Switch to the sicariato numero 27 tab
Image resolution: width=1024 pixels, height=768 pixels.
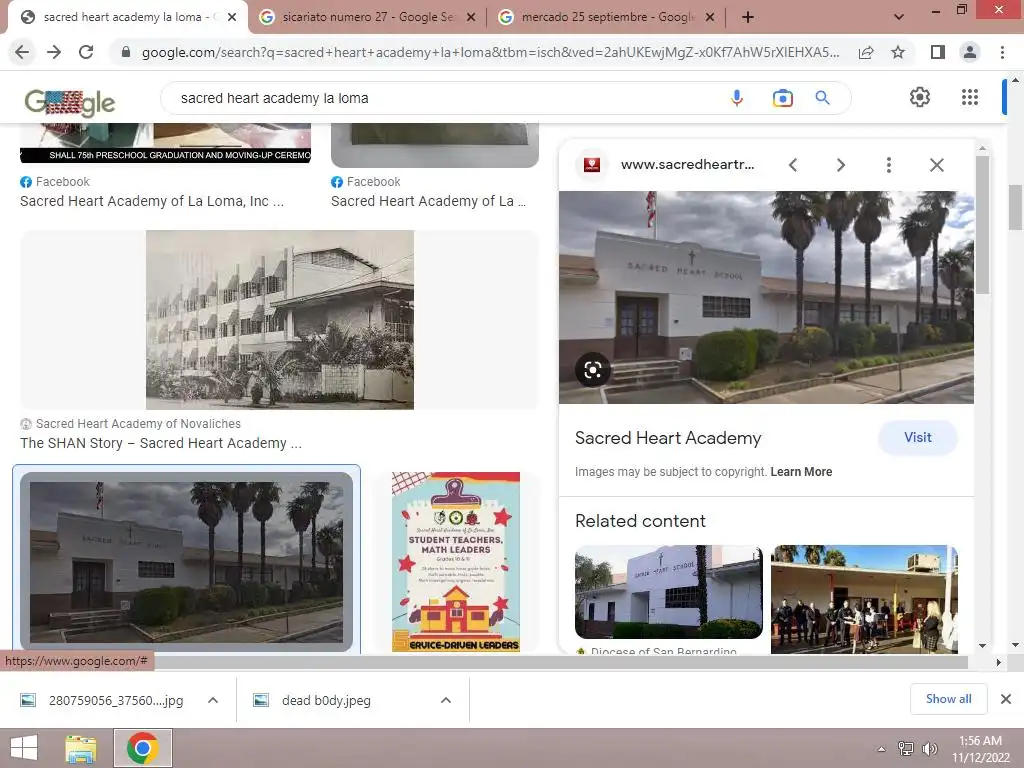pos(367,18)
